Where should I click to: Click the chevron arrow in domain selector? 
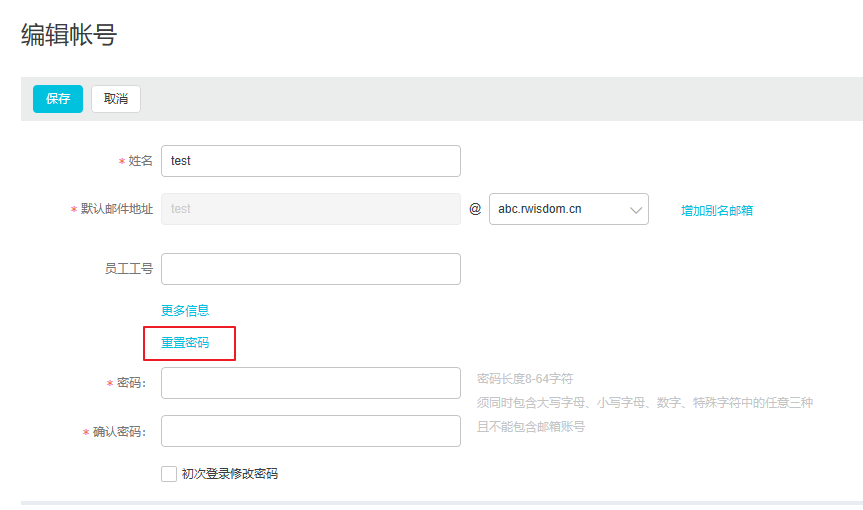coord(635,210)
